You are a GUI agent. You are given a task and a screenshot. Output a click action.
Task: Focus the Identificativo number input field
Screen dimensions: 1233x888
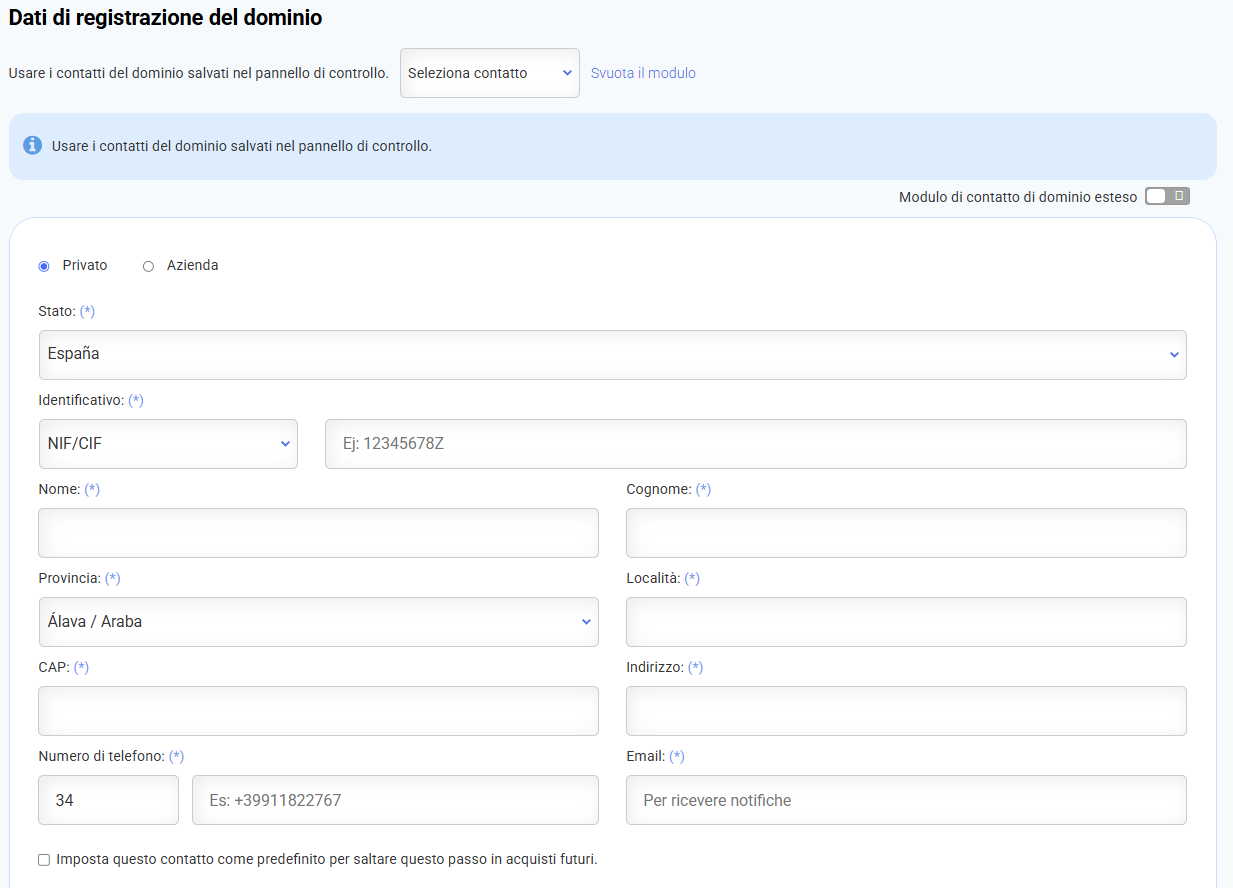point(755,444)
